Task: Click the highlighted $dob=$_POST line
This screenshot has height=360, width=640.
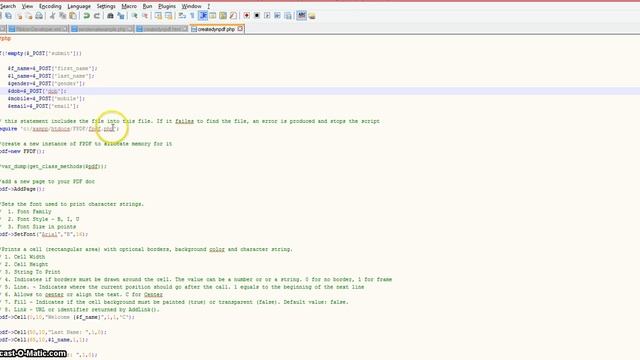Action: point(37,91)
